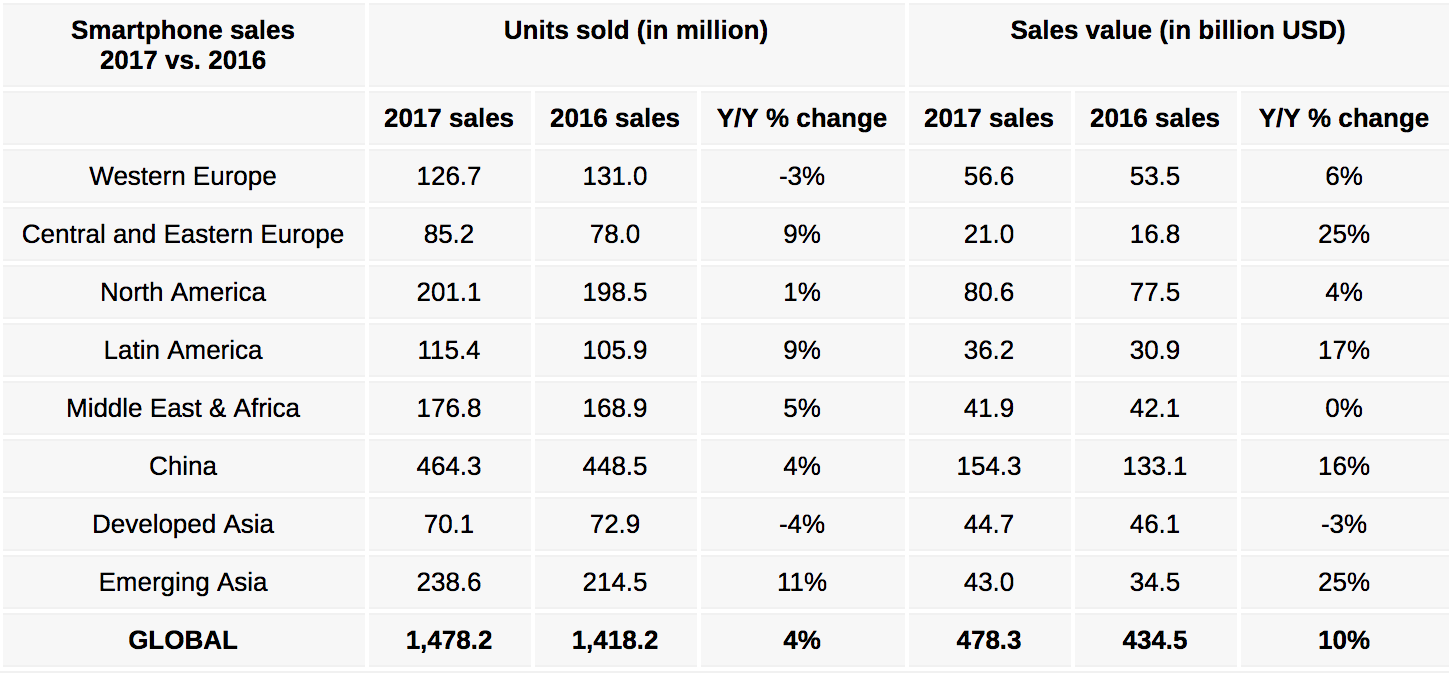Click the 154.3 China sales value cell
The width and height of the screenshot is (1449, 678).
988,467
